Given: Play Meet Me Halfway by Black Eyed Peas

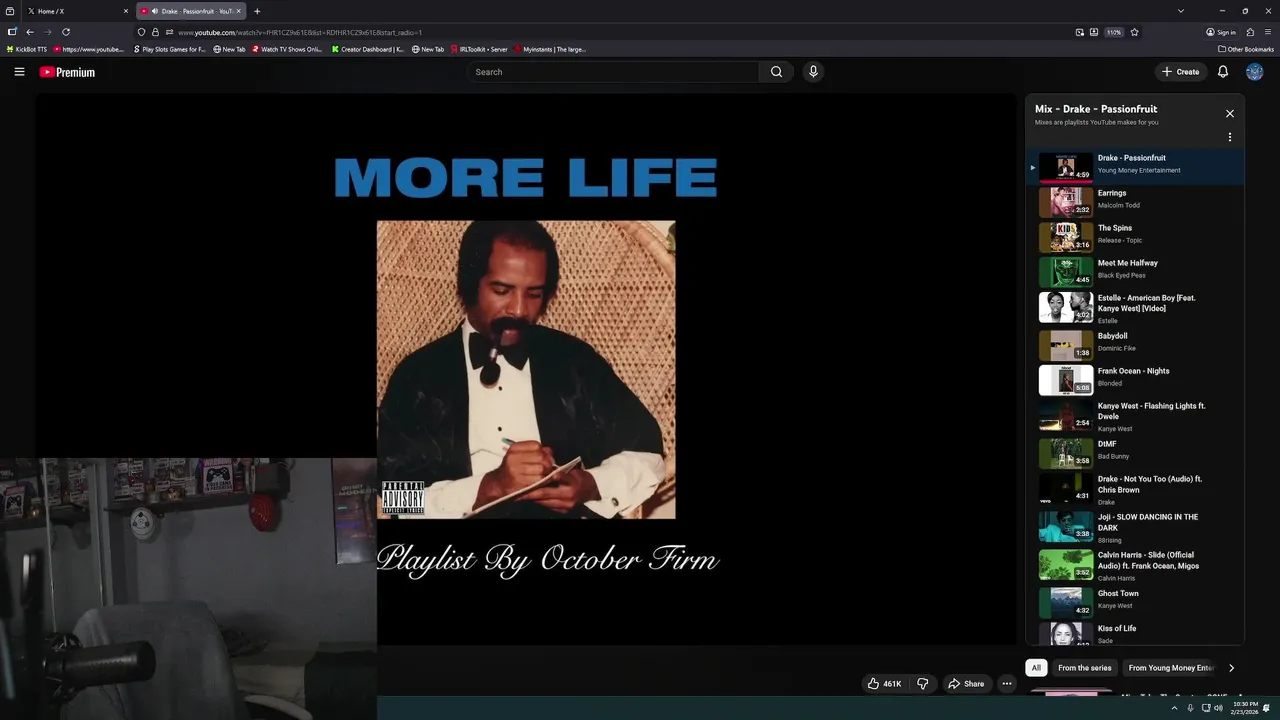Looking at the screenshot, I should (1135, 271).
